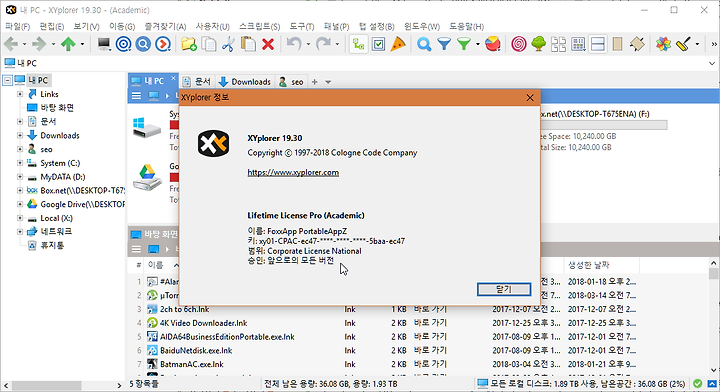
Task: Click the colorful flower icon
Action: click(x=663, y=44)
